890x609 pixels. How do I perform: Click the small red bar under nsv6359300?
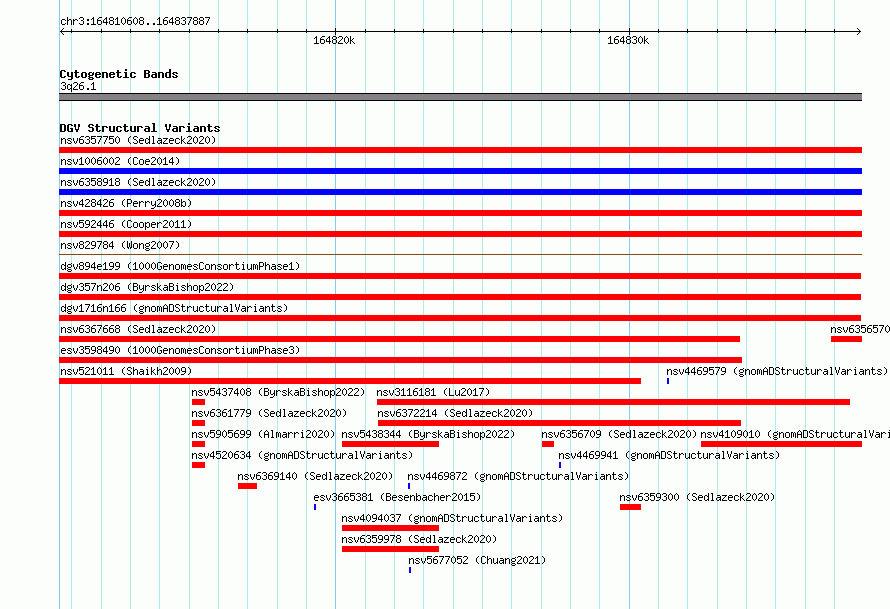tap(631, 507)
